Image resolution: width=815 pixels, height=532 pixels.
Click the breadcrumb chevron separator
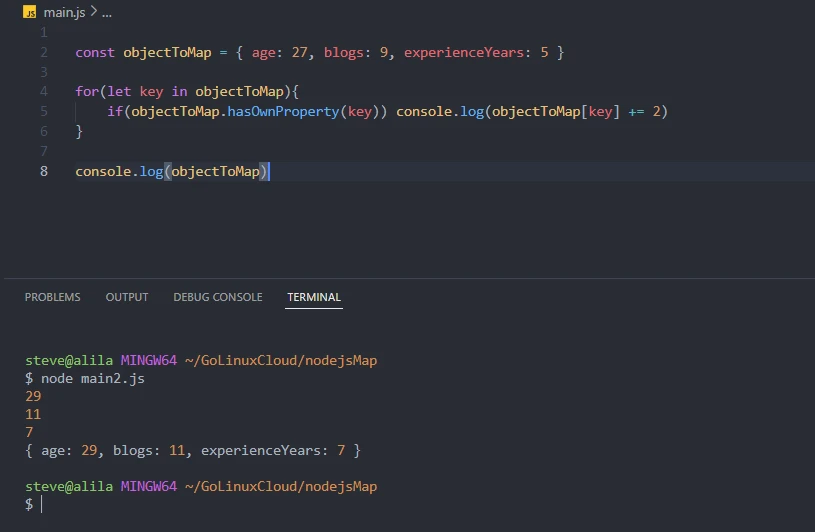click(x=93, y=12)
